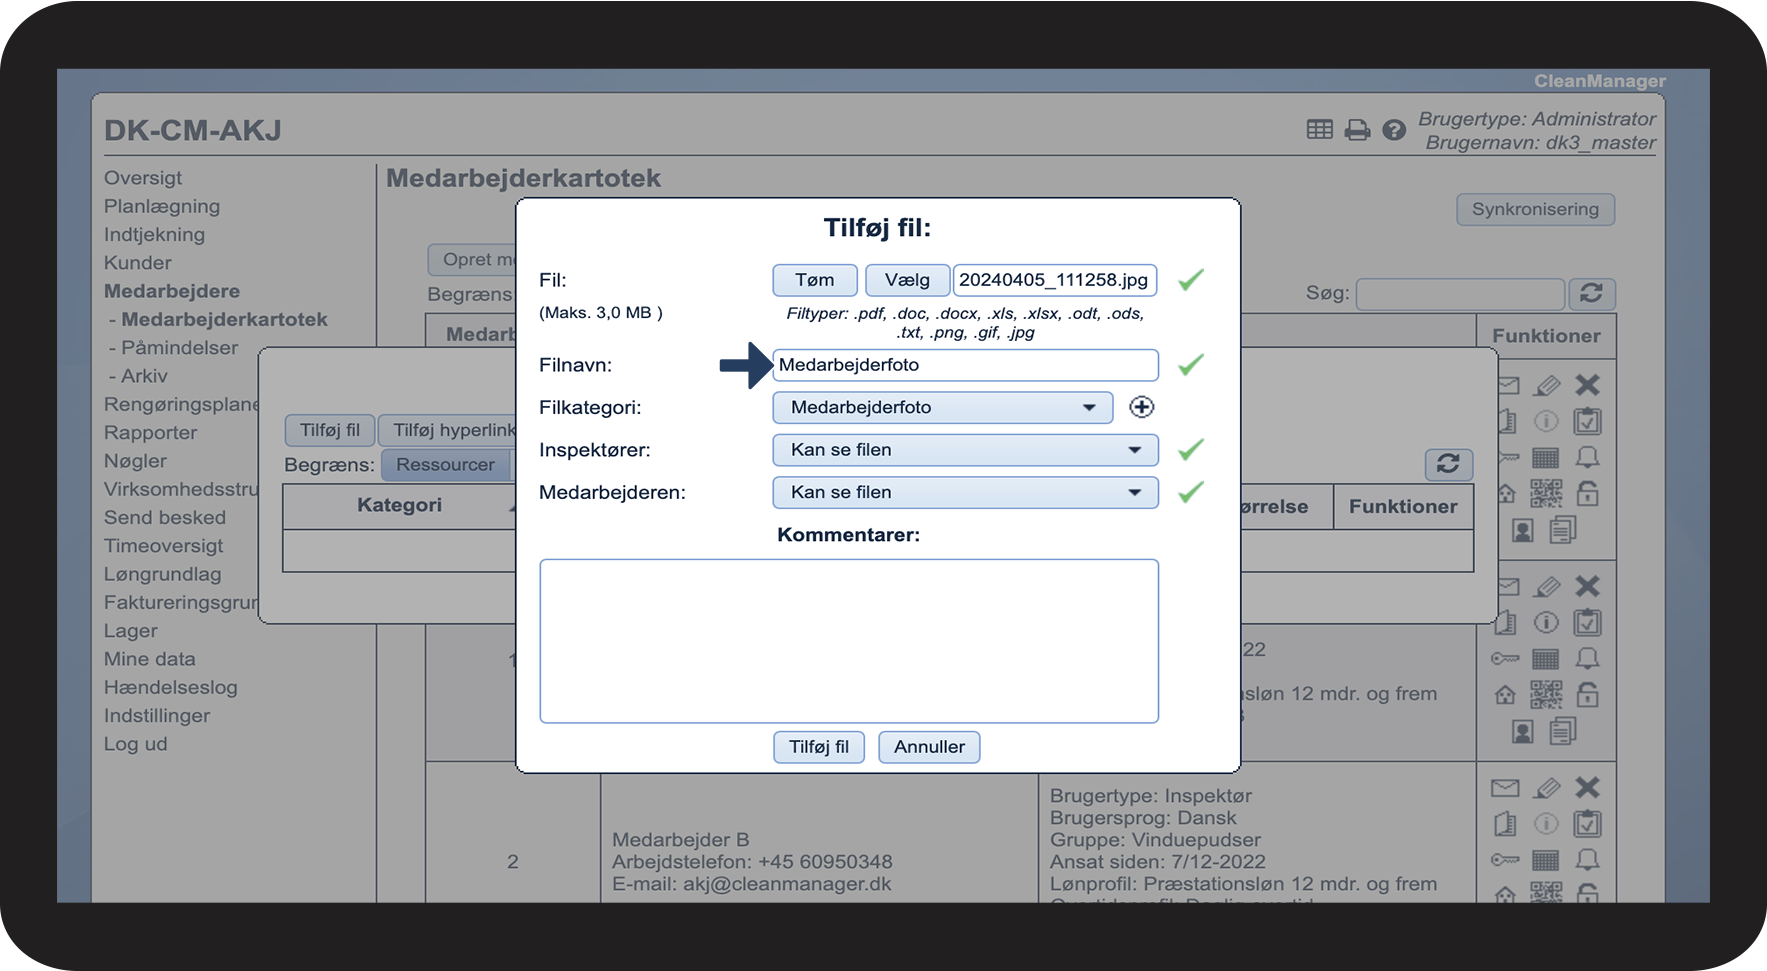Click the print icon in header
The width and height of the screenshot is (1767, 971).
pyautogui.click(x=1357, y=130)
